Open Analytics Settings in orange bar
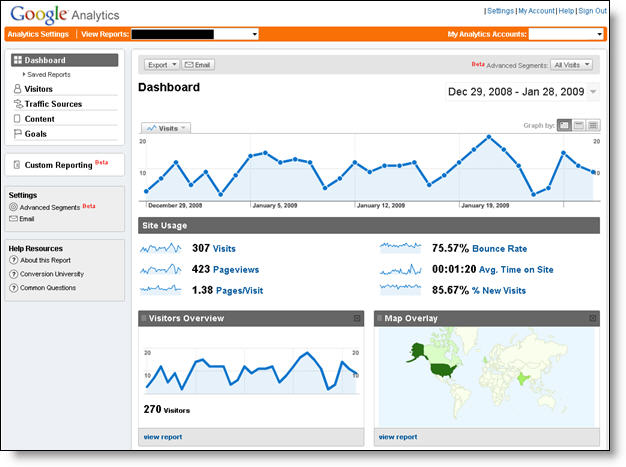The height and width of the screenshot is (467, 626). [38, 34]
